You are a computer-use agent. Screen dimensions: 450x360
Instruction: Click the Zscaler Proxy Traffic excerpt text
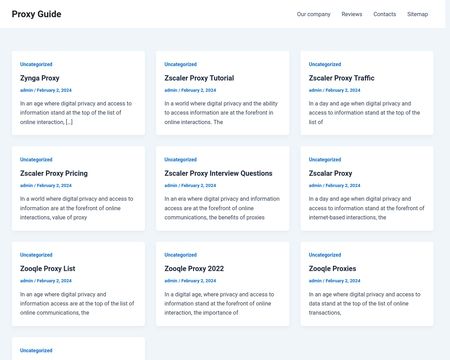pyautogui.click(x=364, y=113)
